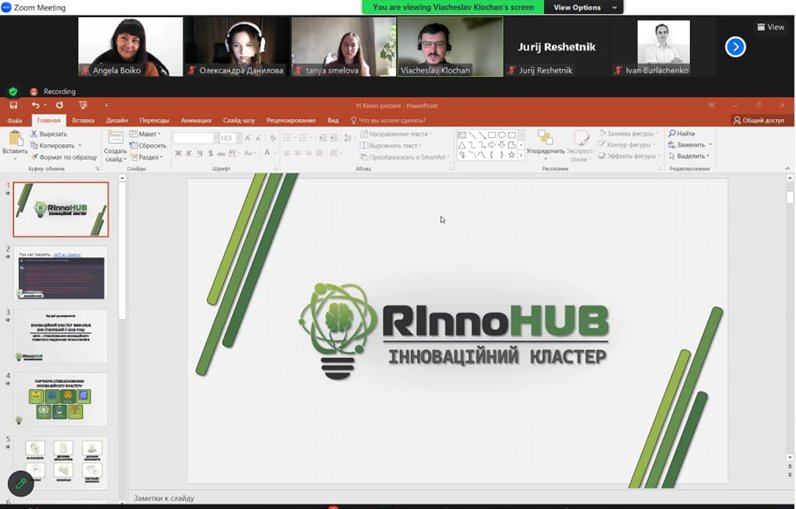Undo the last action in PowerPoint
Image resolution: width=796 pixels, height=509 pixels.
pyautogui.click(x=35, y=105)
